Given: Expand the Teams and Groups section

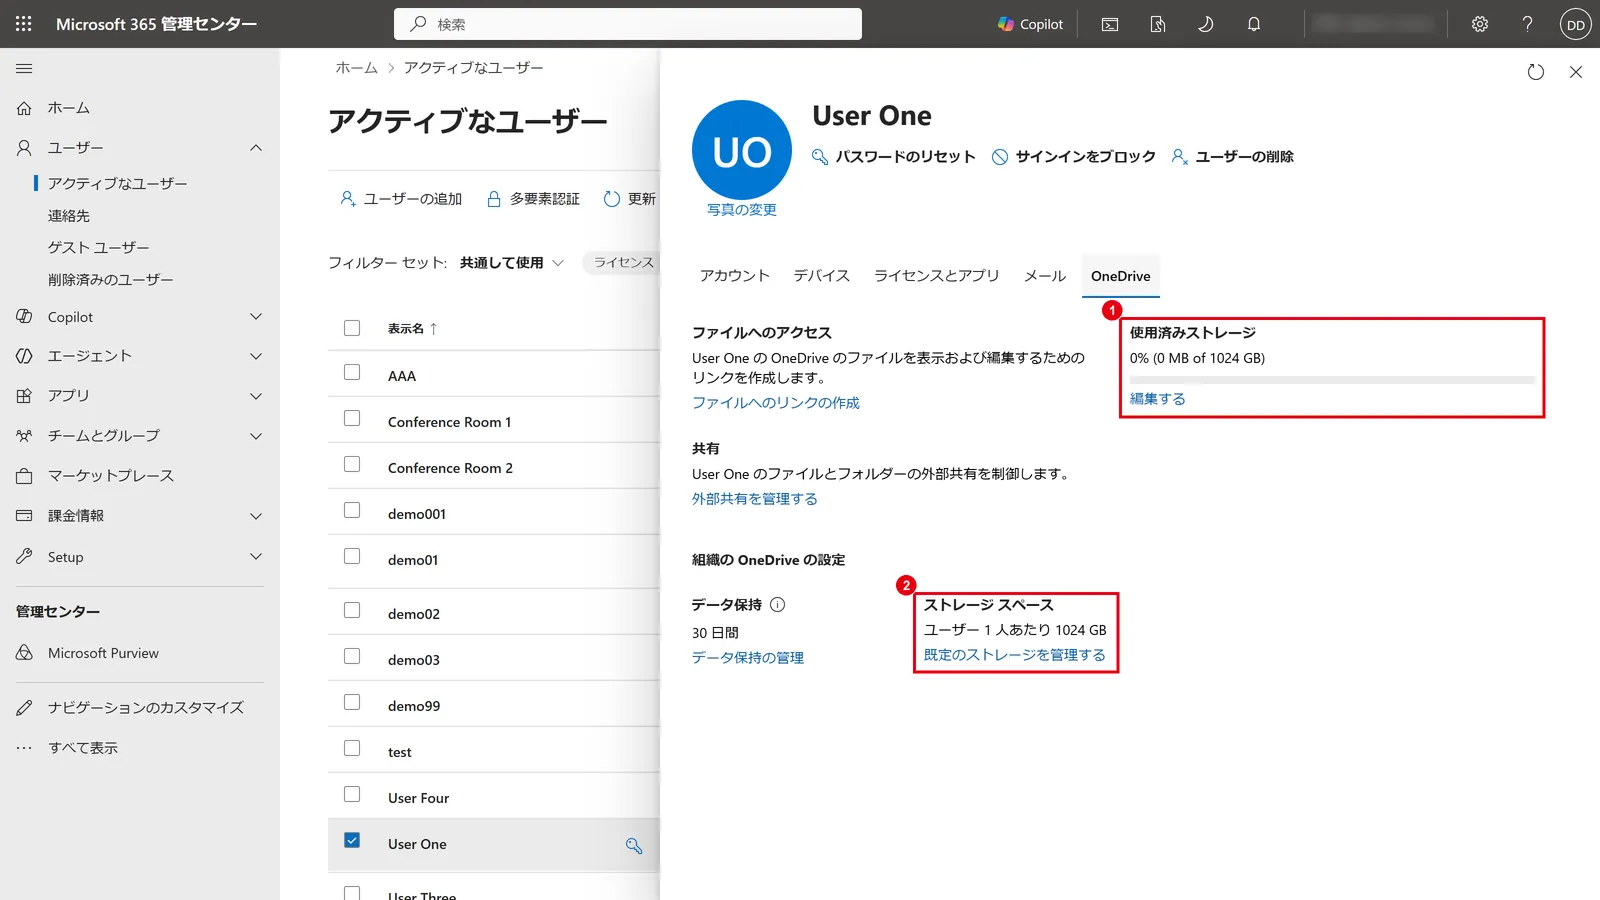Looking at the screenshot, I should point(256,436).
